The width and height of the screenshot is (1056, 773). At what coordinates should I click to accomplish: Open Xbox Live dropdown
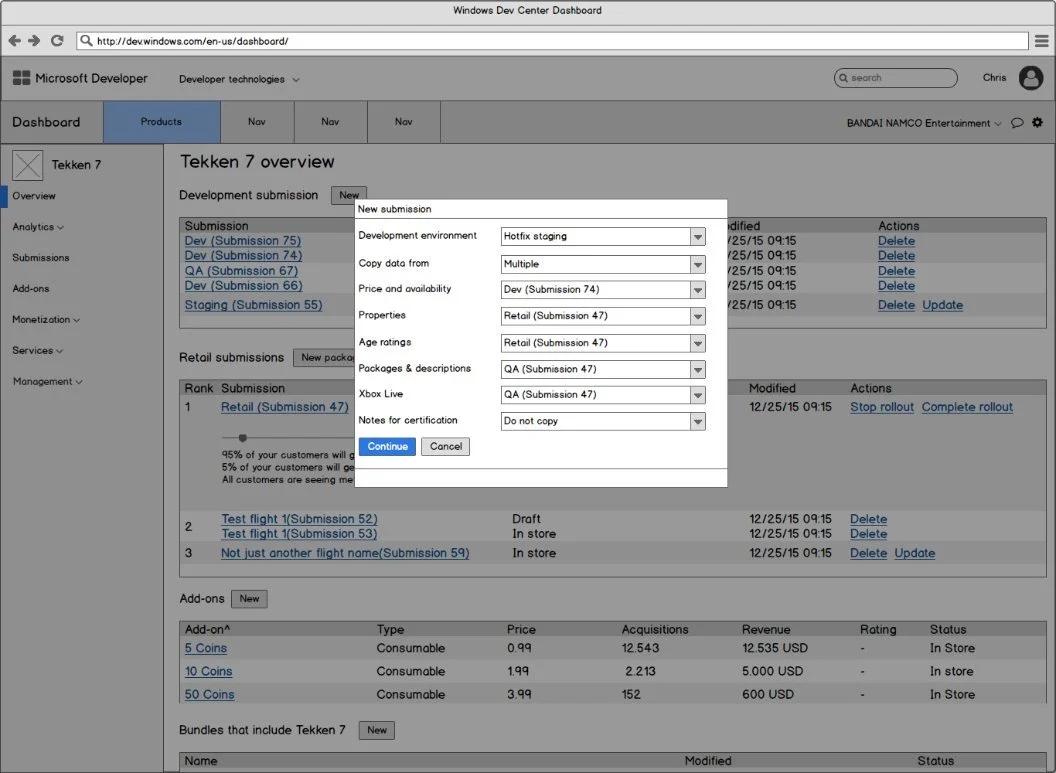pos(603,395)
